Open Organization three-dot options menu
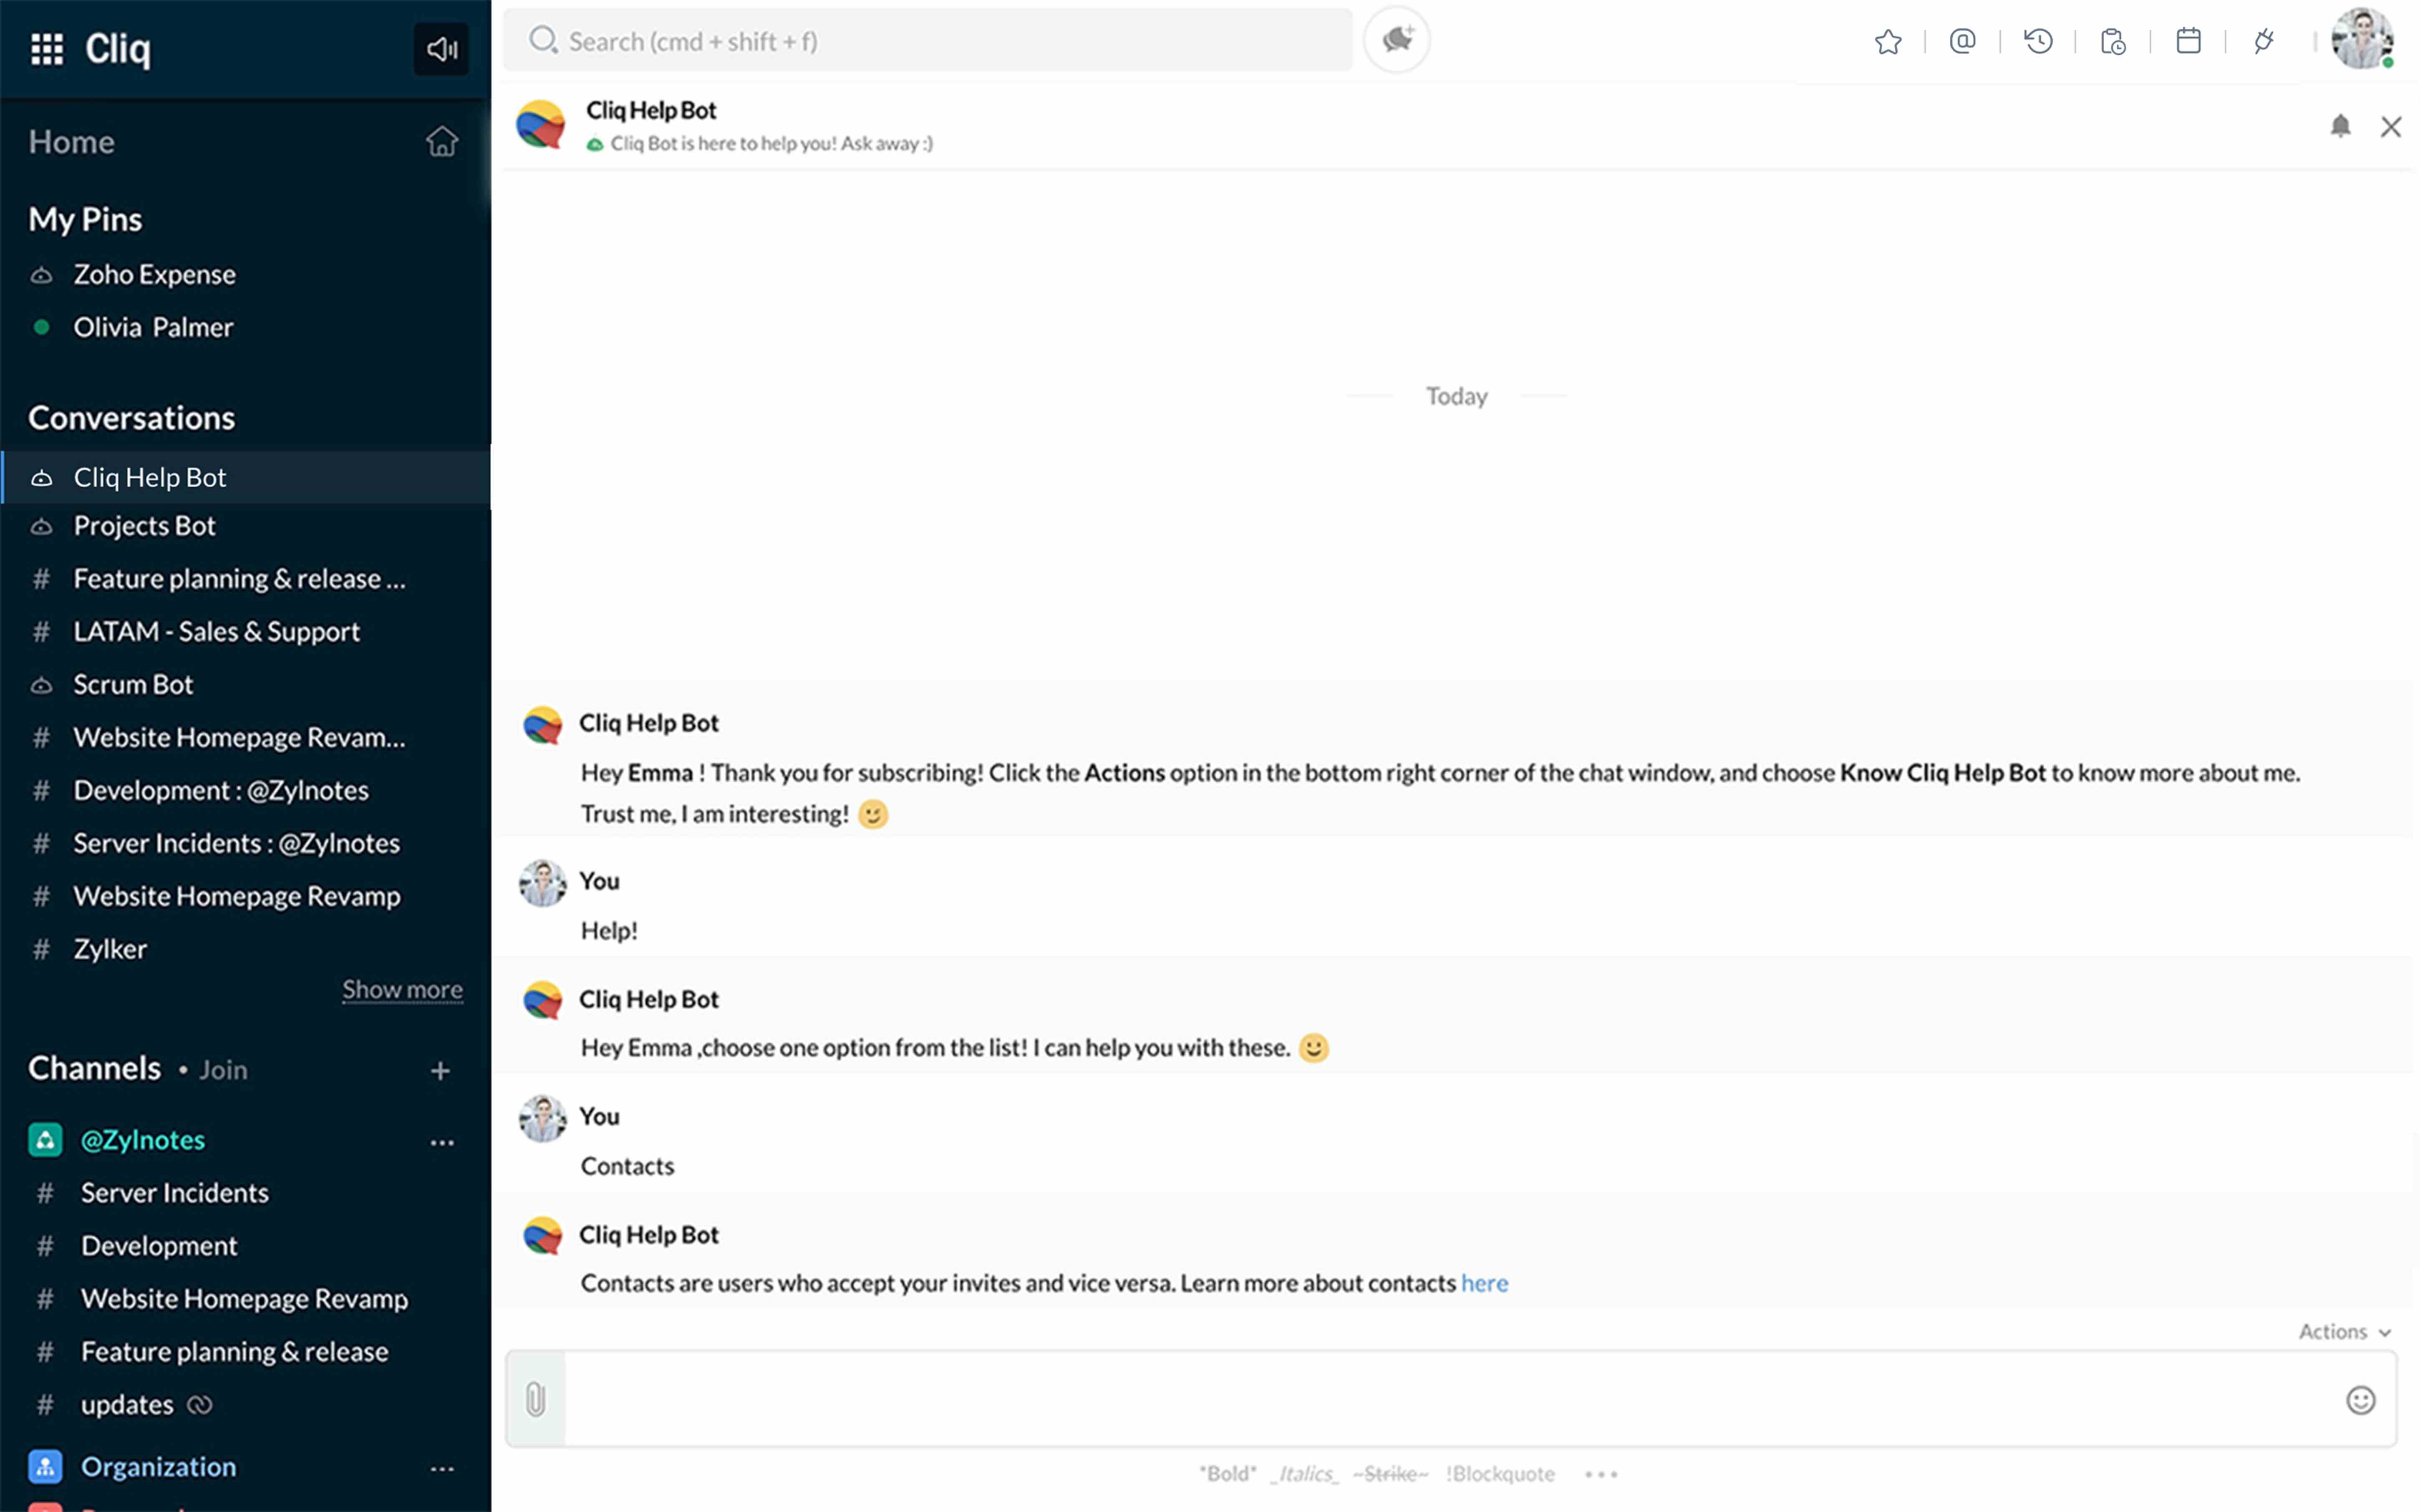 tap(442, 1469)
